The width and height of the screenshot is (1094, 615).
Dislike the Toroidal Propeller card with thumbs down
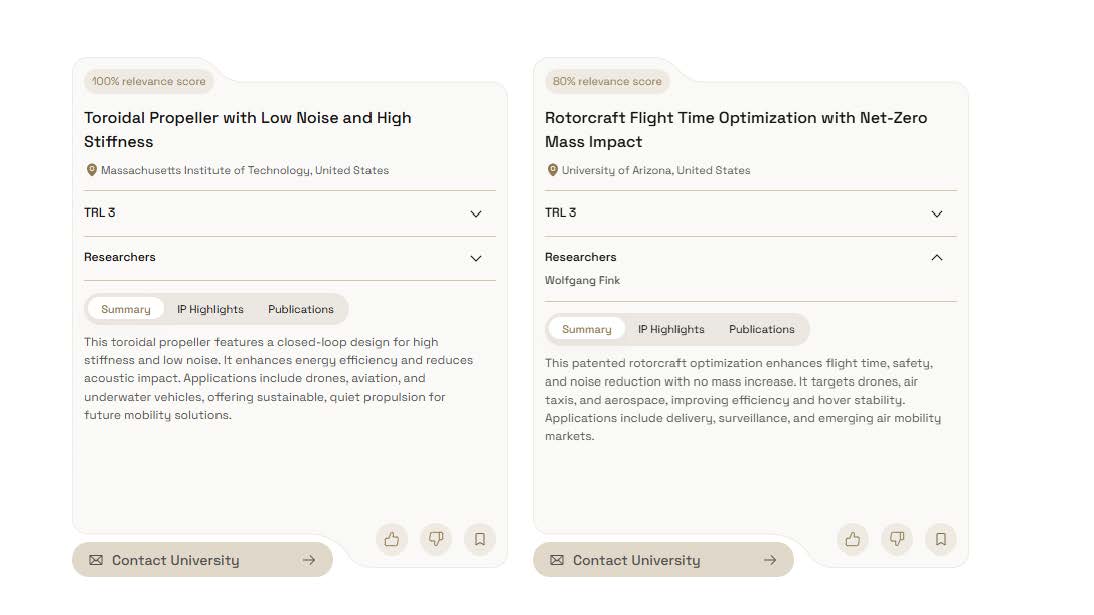[x=436, y=539]
